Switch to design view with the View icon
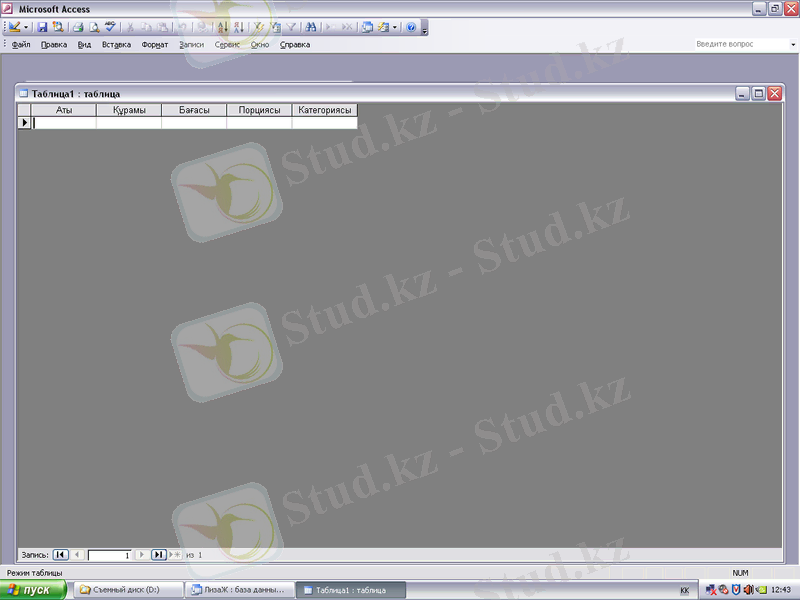This screenshot has width=800, height=600. (x=15, y=27)
